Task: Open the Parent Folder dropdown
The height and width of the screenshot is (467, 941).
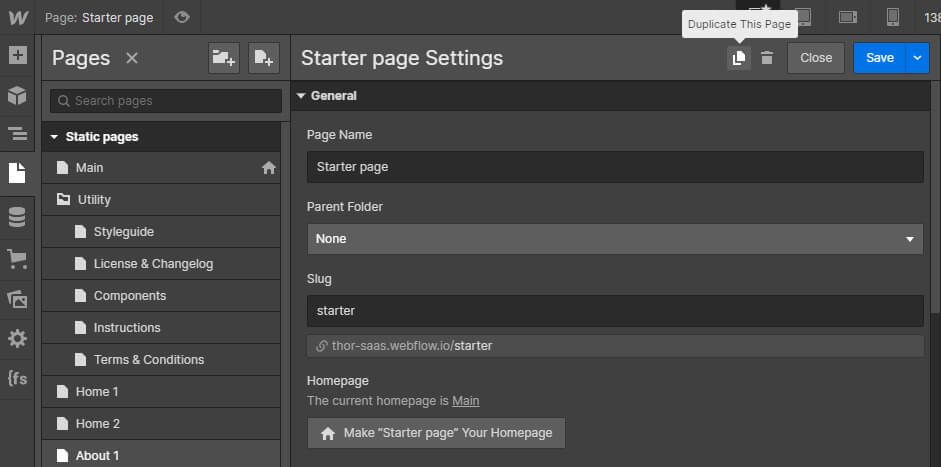Action: click(615, 239)
